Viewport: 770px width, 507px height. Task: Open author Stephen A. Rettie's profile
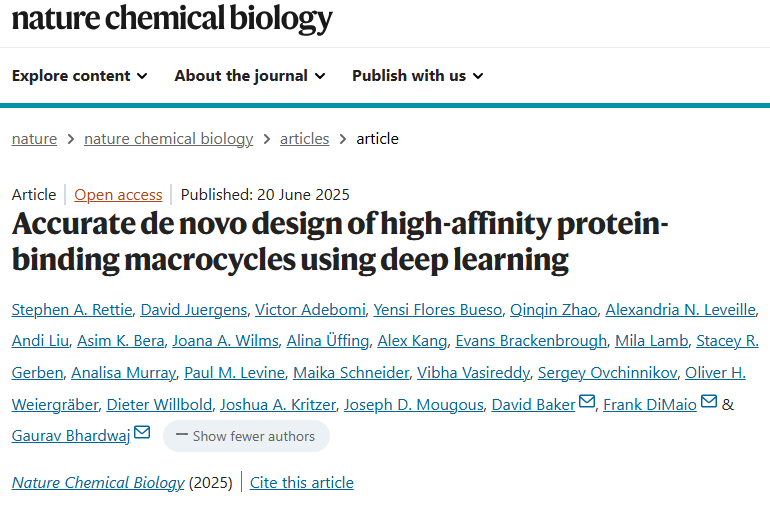pyautogui.click(x=72, y=310)
